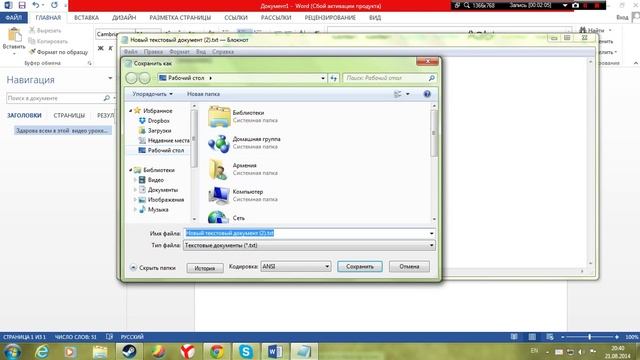
Task: Click the redo icon in Word's quick access toolbar
Action: [x=54, y=5]
